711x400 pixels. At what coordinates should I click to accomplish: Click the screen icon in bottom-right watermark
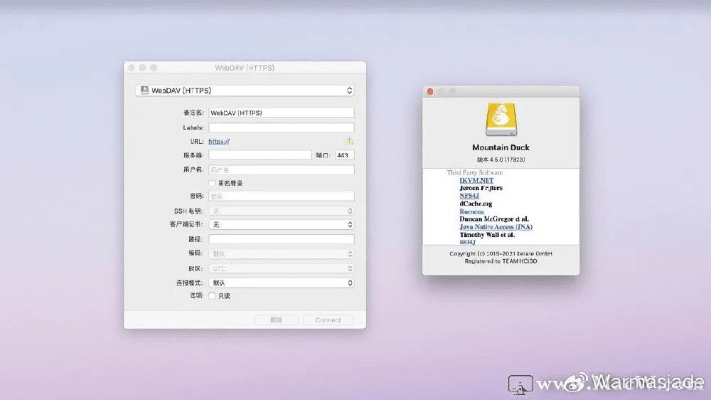click(518, 383)
